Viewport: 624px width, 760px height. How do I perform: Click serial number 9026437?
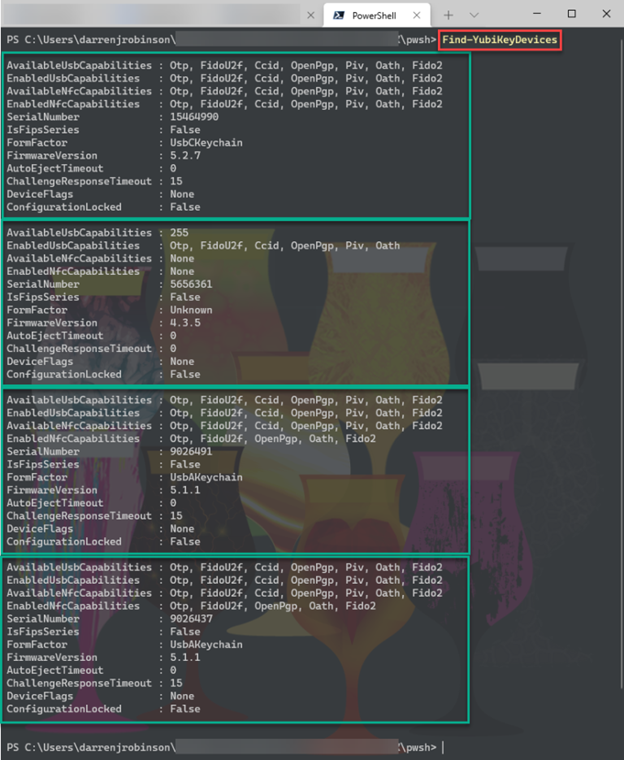tap(191, 618)
